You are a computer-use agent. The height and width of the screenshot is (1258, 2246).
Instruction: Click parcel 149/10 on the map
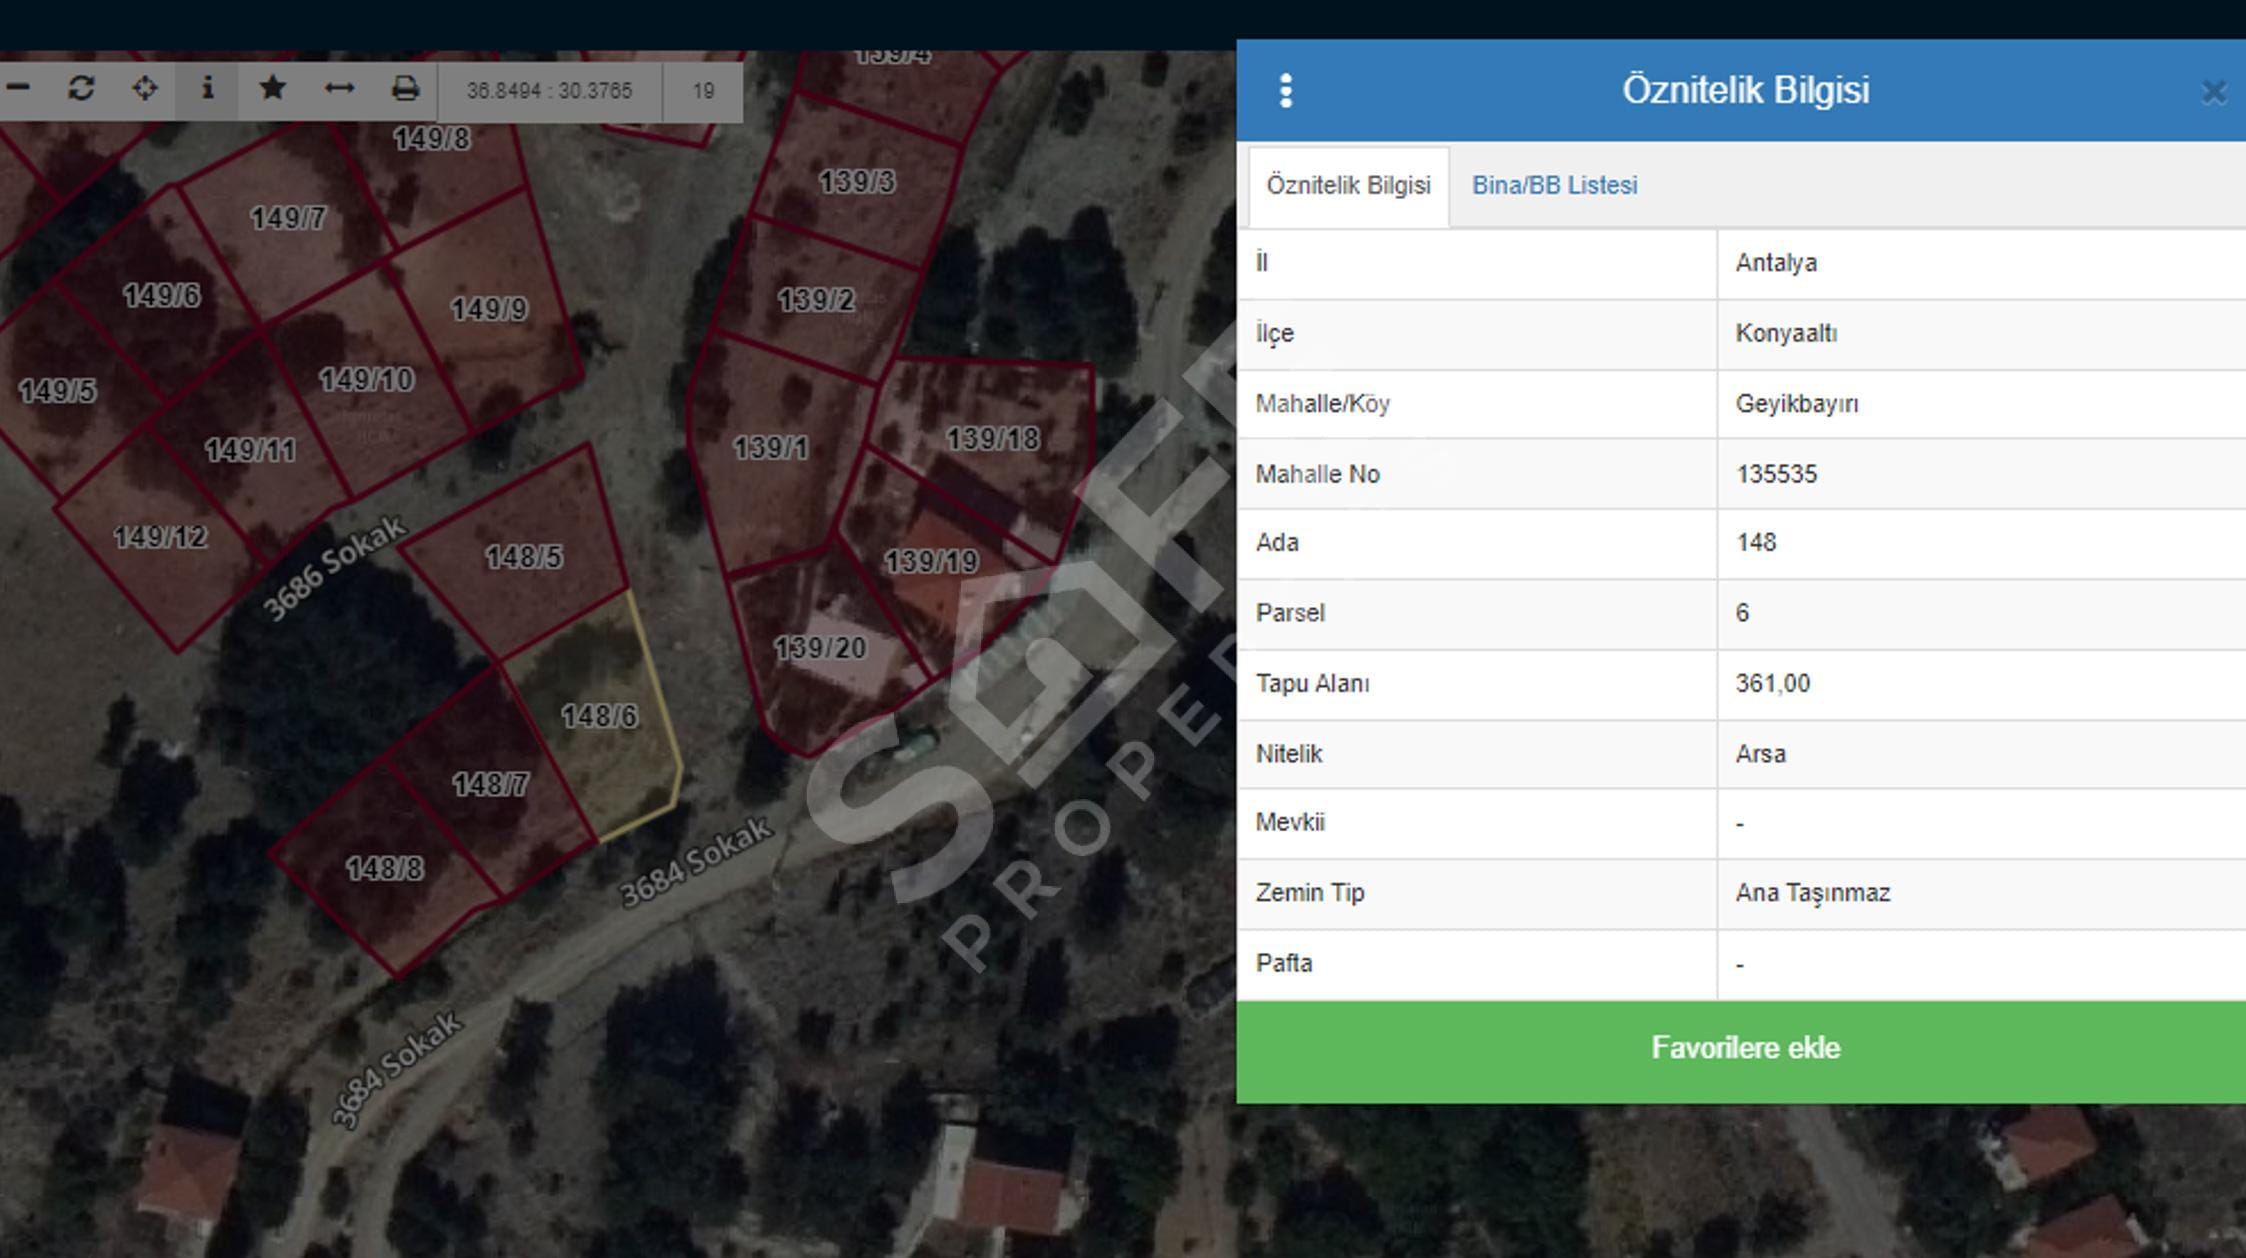click(x=365, y=381)
